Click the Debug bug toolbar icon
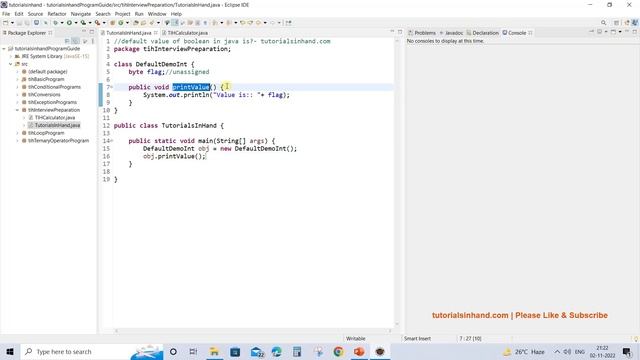The width and height of the screenshot is (640, 360). (x=55, y=23)
